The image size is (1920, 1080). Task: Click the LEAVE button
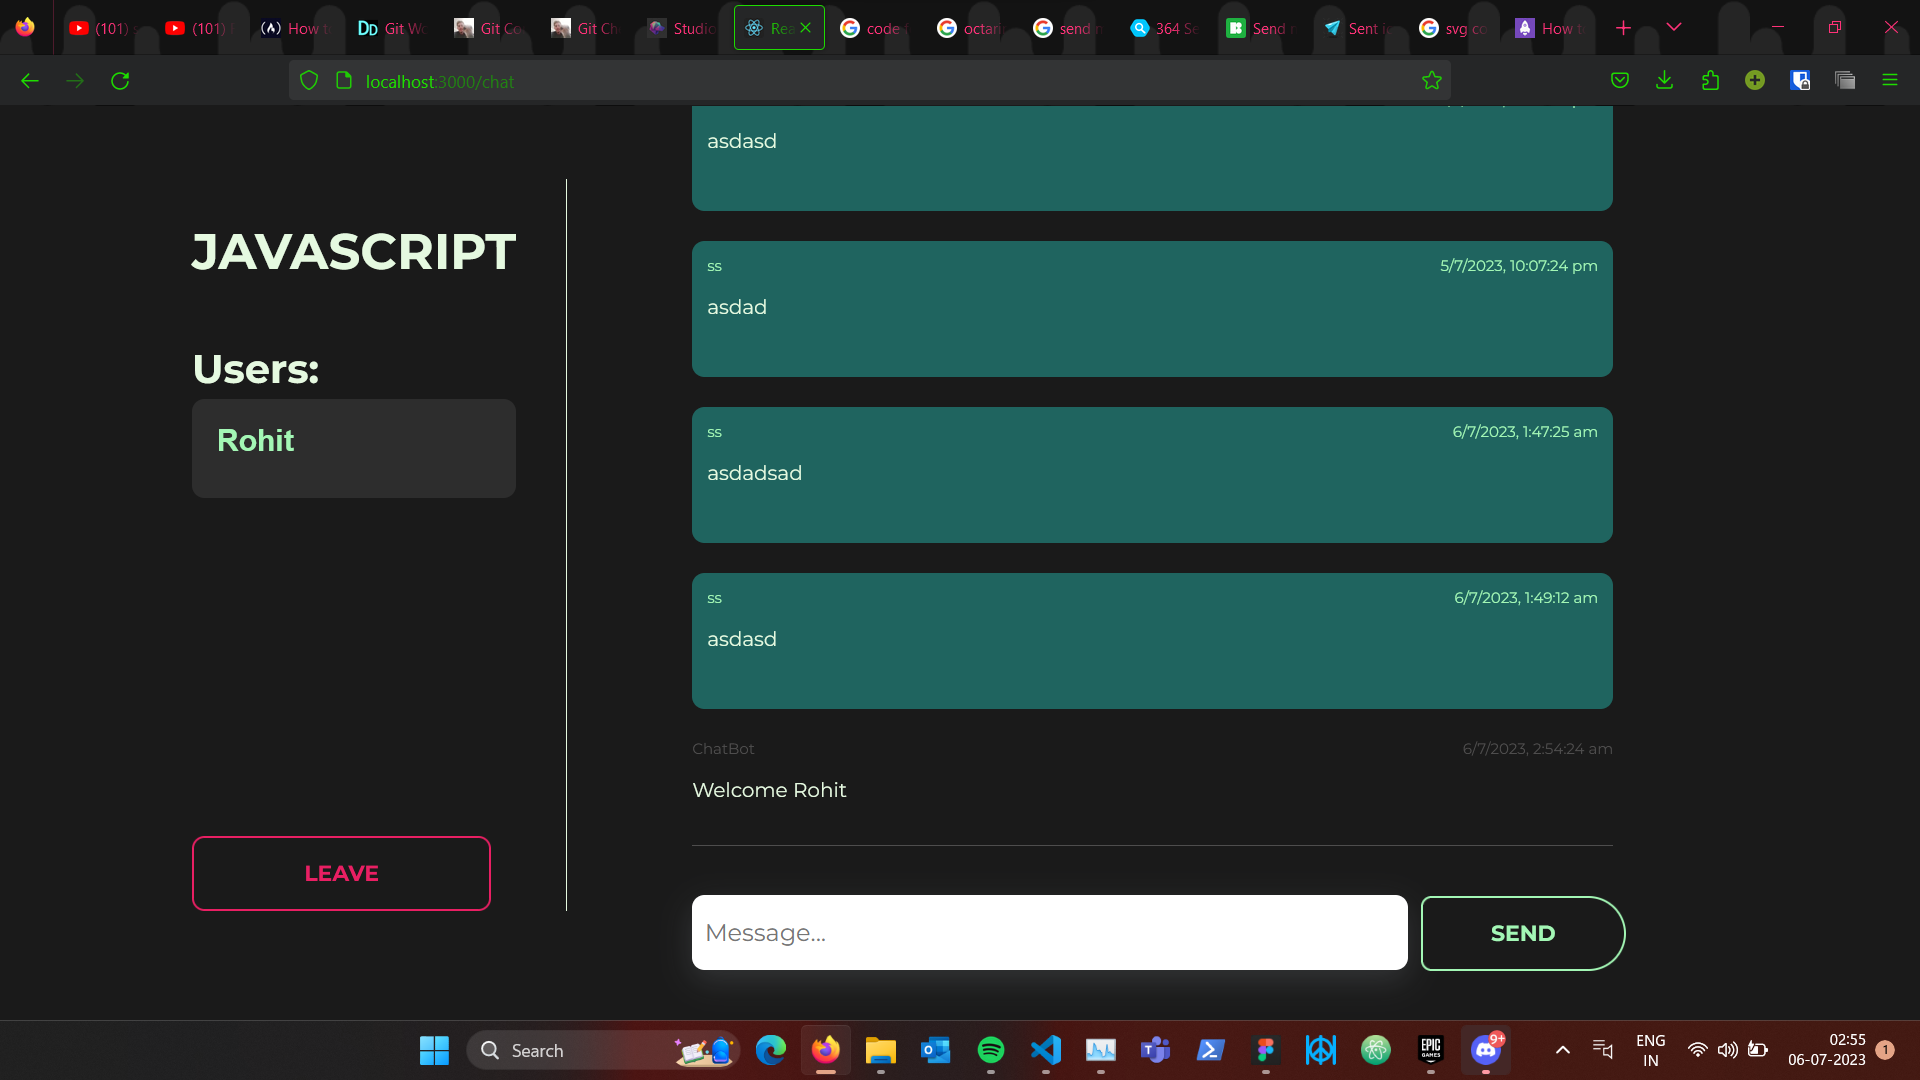pyautogui.click(x=340, y=873)
